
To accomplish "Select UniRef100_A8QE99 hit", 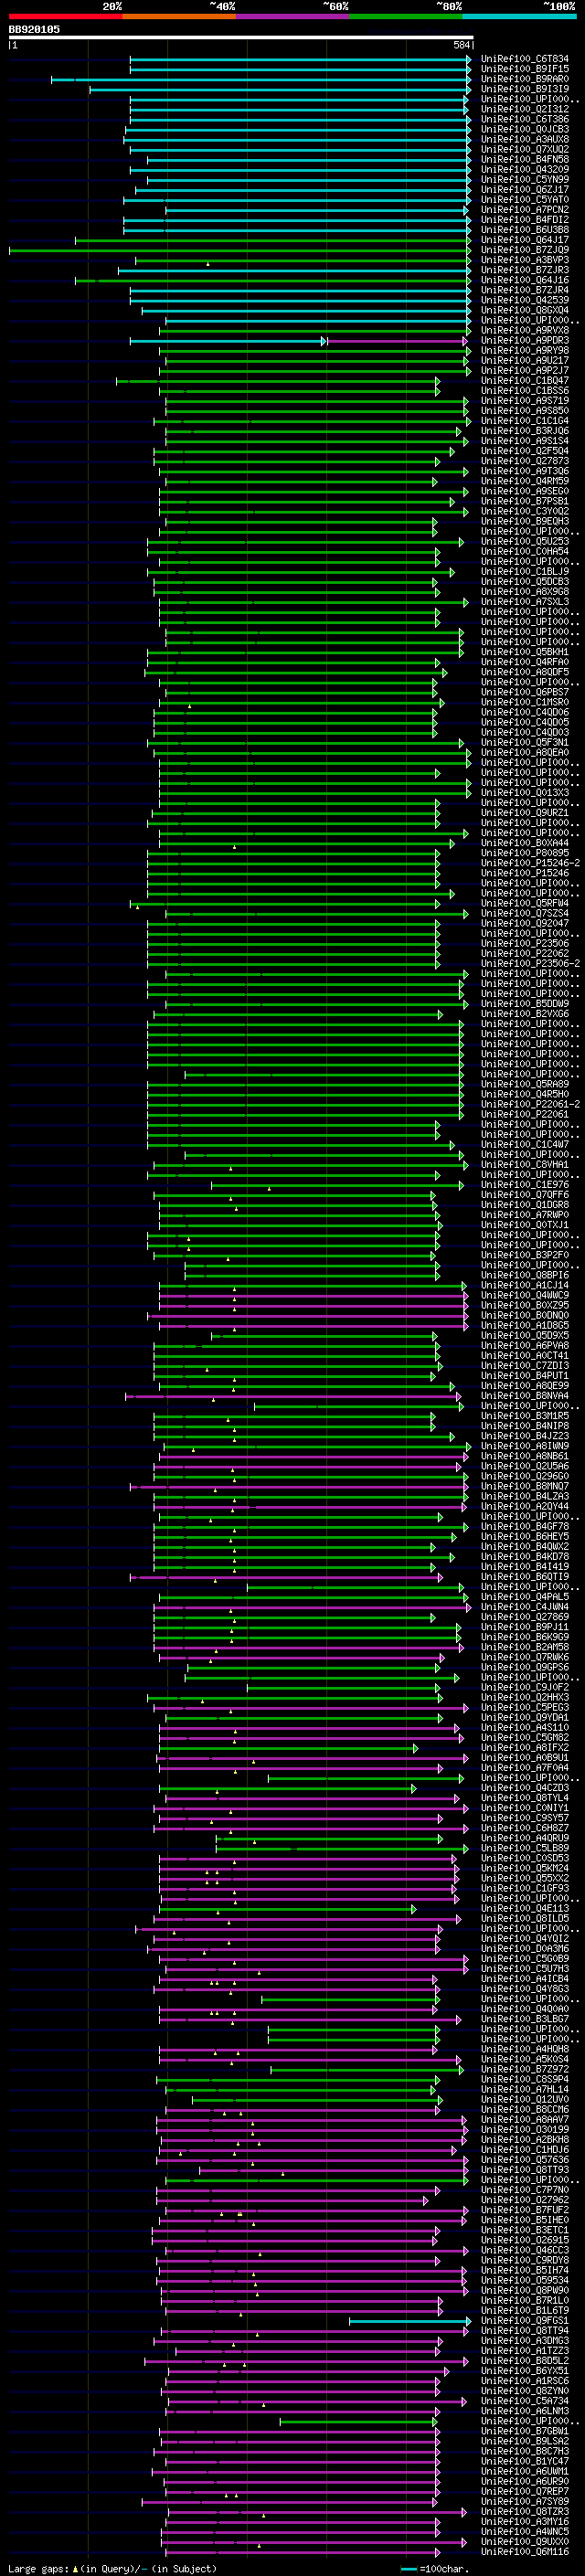I will (524, 1385).
